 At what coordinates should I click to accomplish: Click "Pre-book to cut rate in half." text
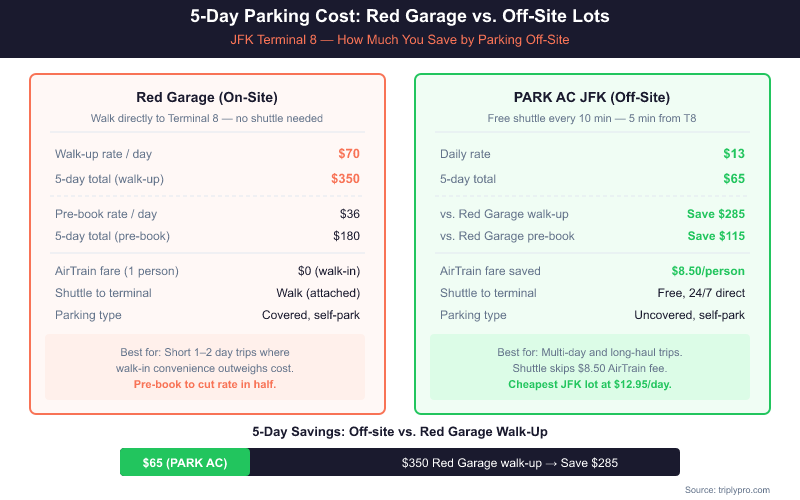click(207, 384)
